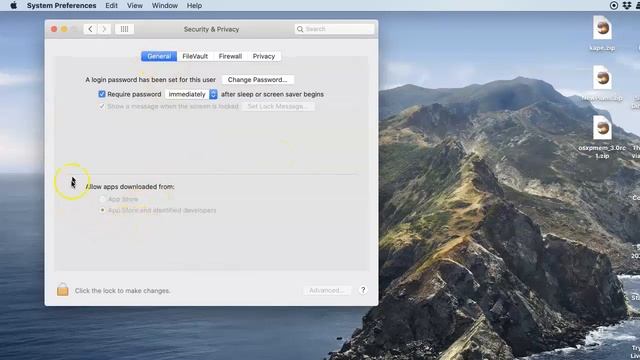Screen dimensions: 640x360
Task: Select the General tab
Action: pos(159,56)
